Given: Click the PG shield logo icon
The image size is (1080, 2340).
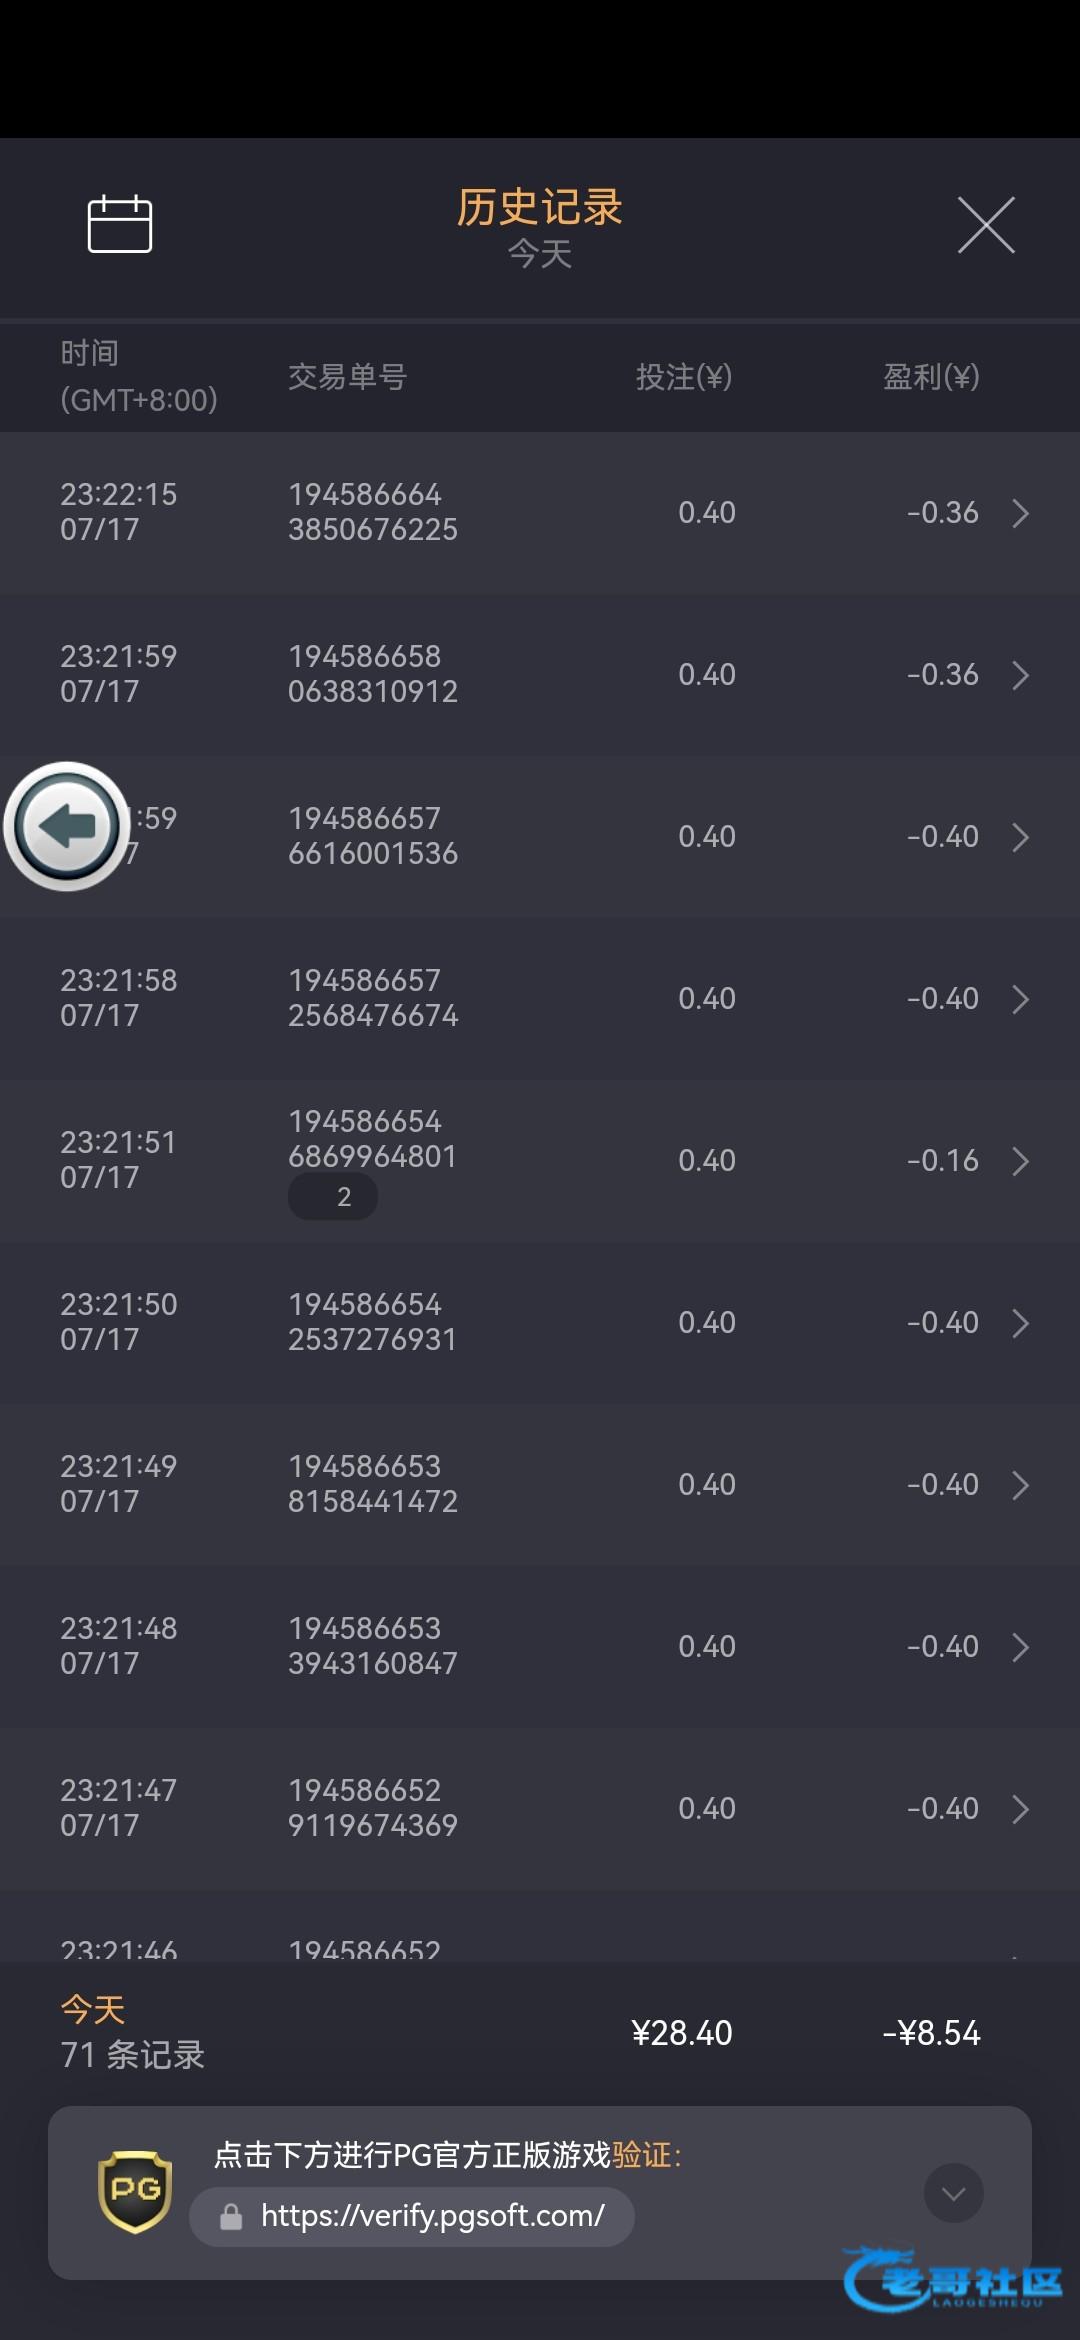Looking at the screenshot, I should pyautogui.click(x=135, y=2192).
